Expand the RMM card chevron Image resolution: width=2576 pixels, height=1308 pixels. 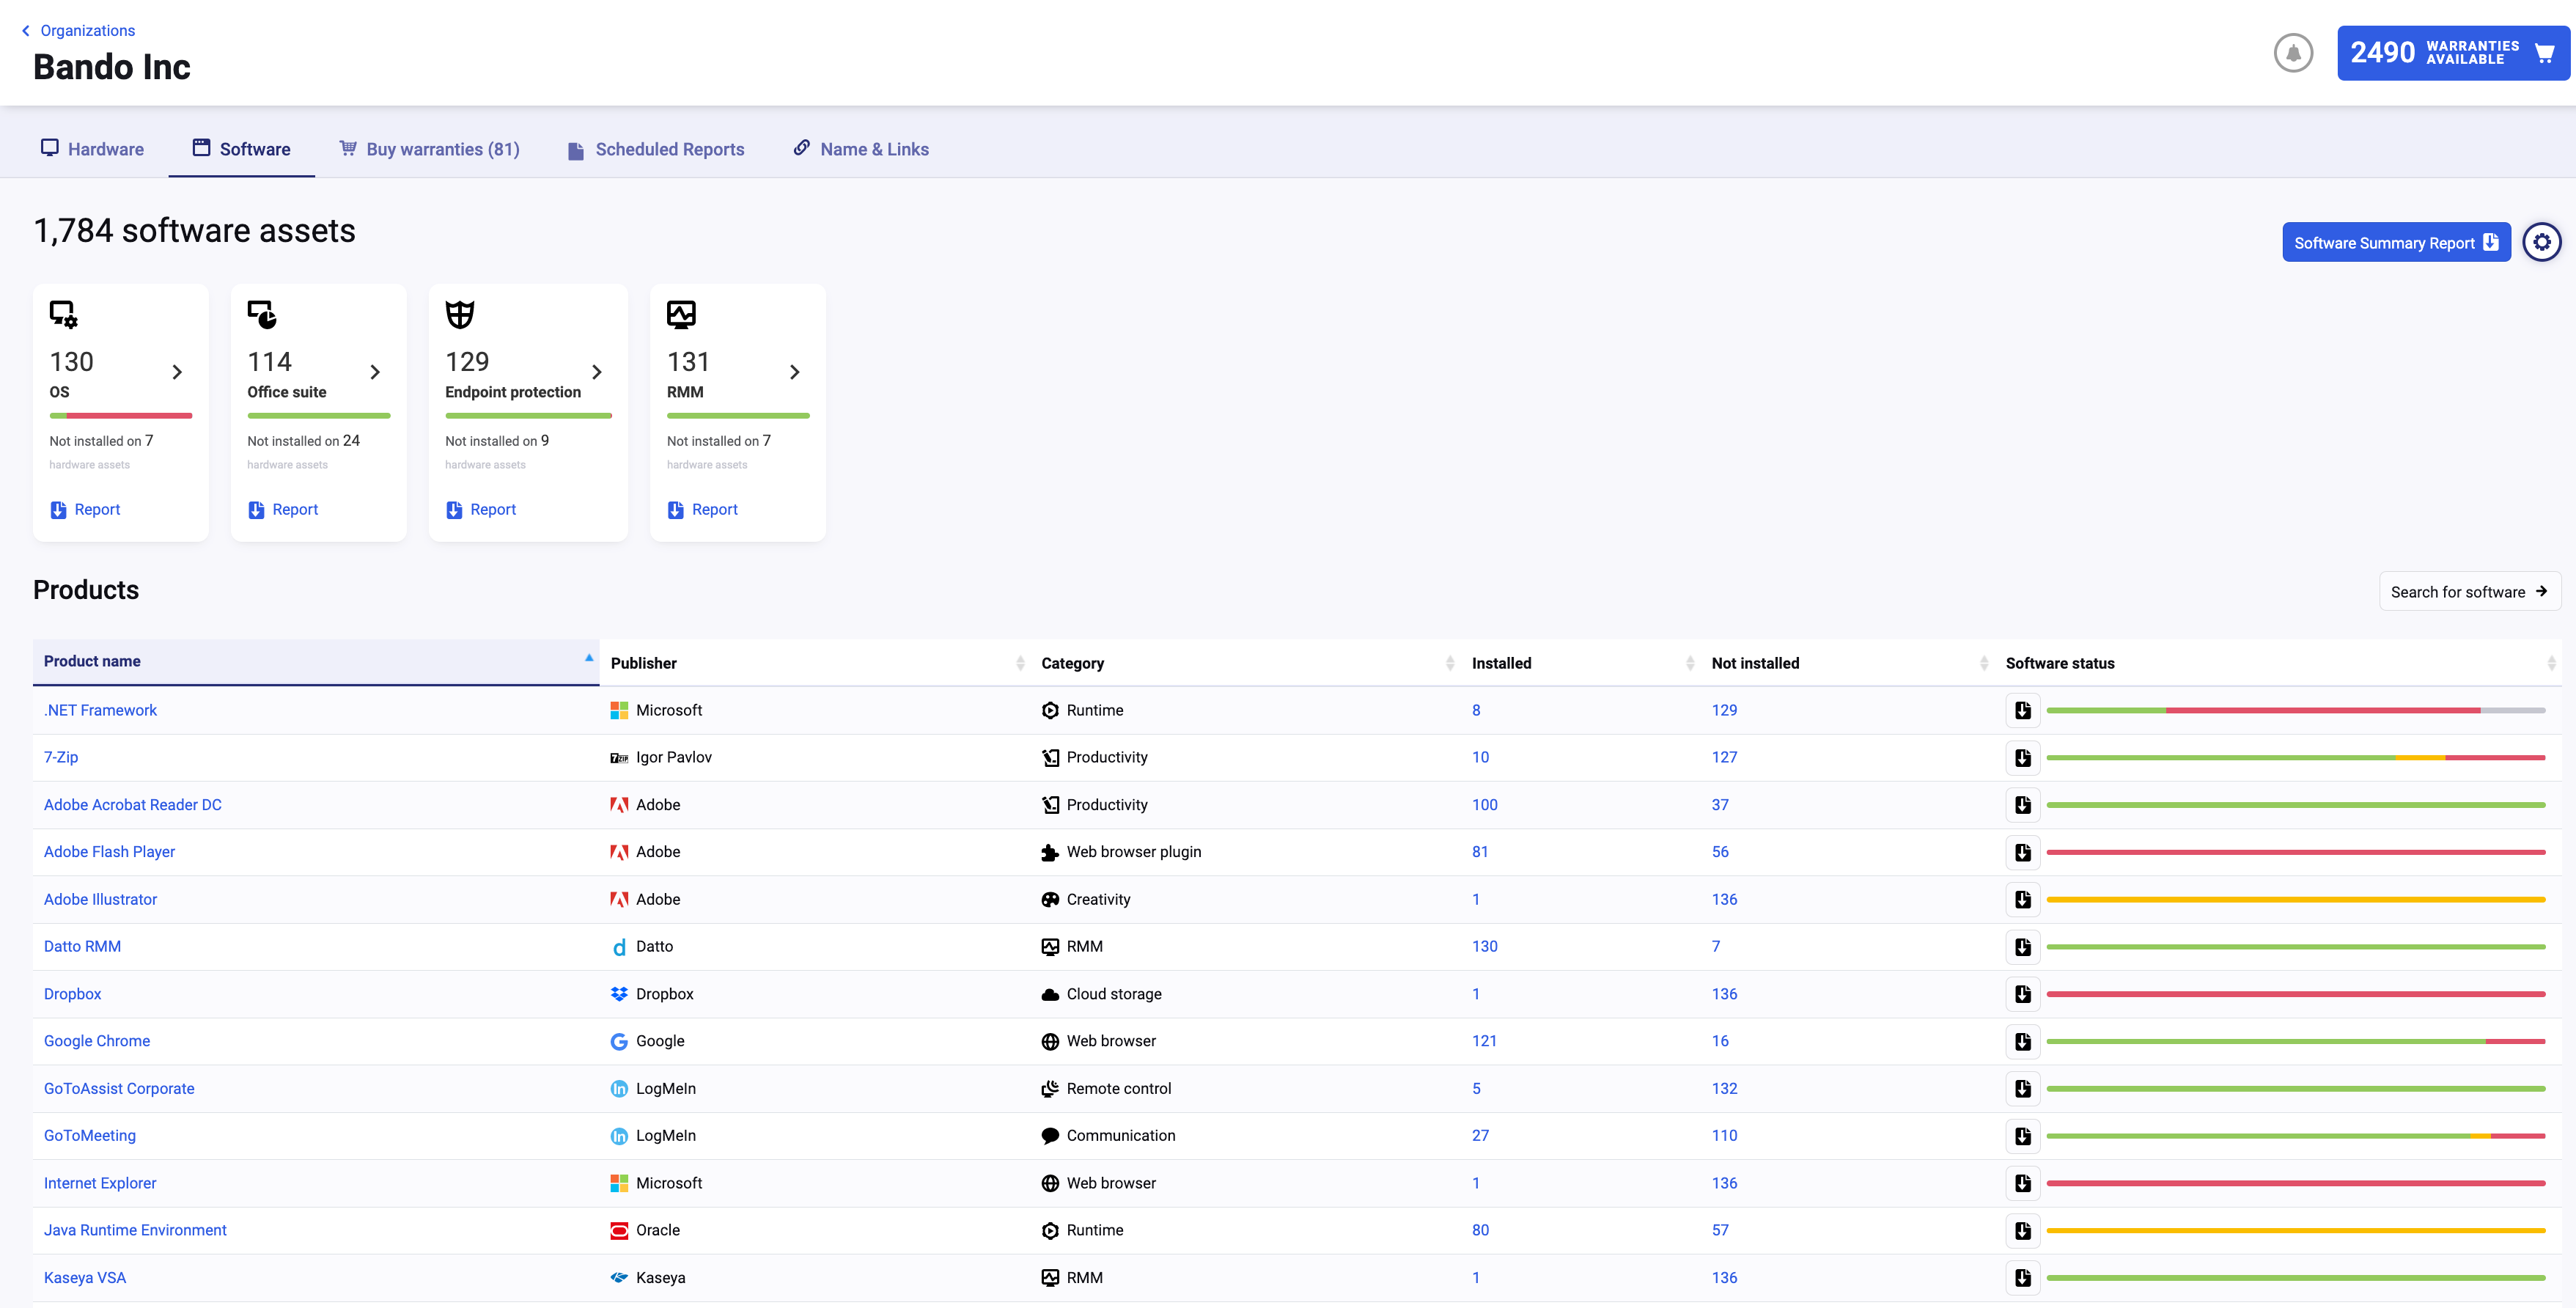click(x=795, y=372)
